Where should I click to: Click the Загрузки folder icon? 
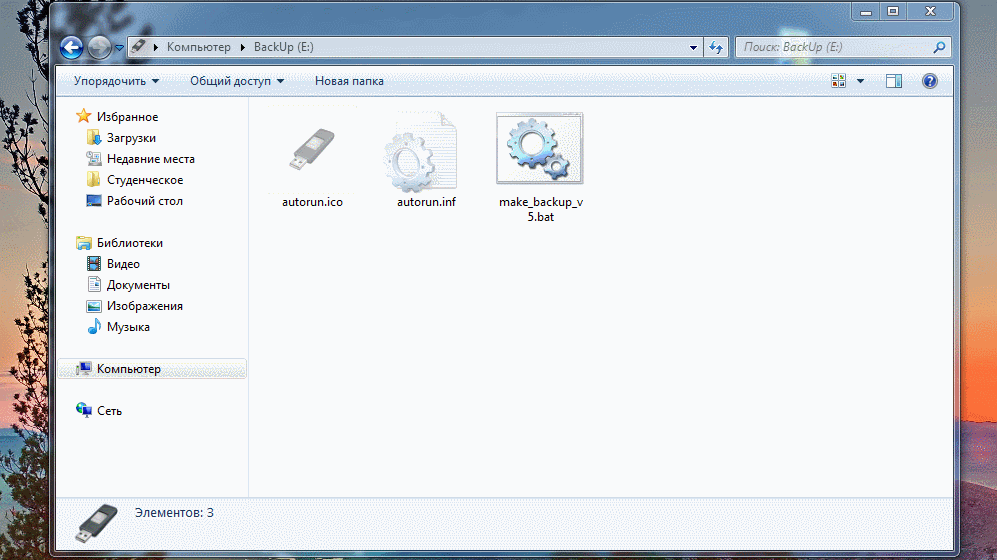(x=93, y=137)
